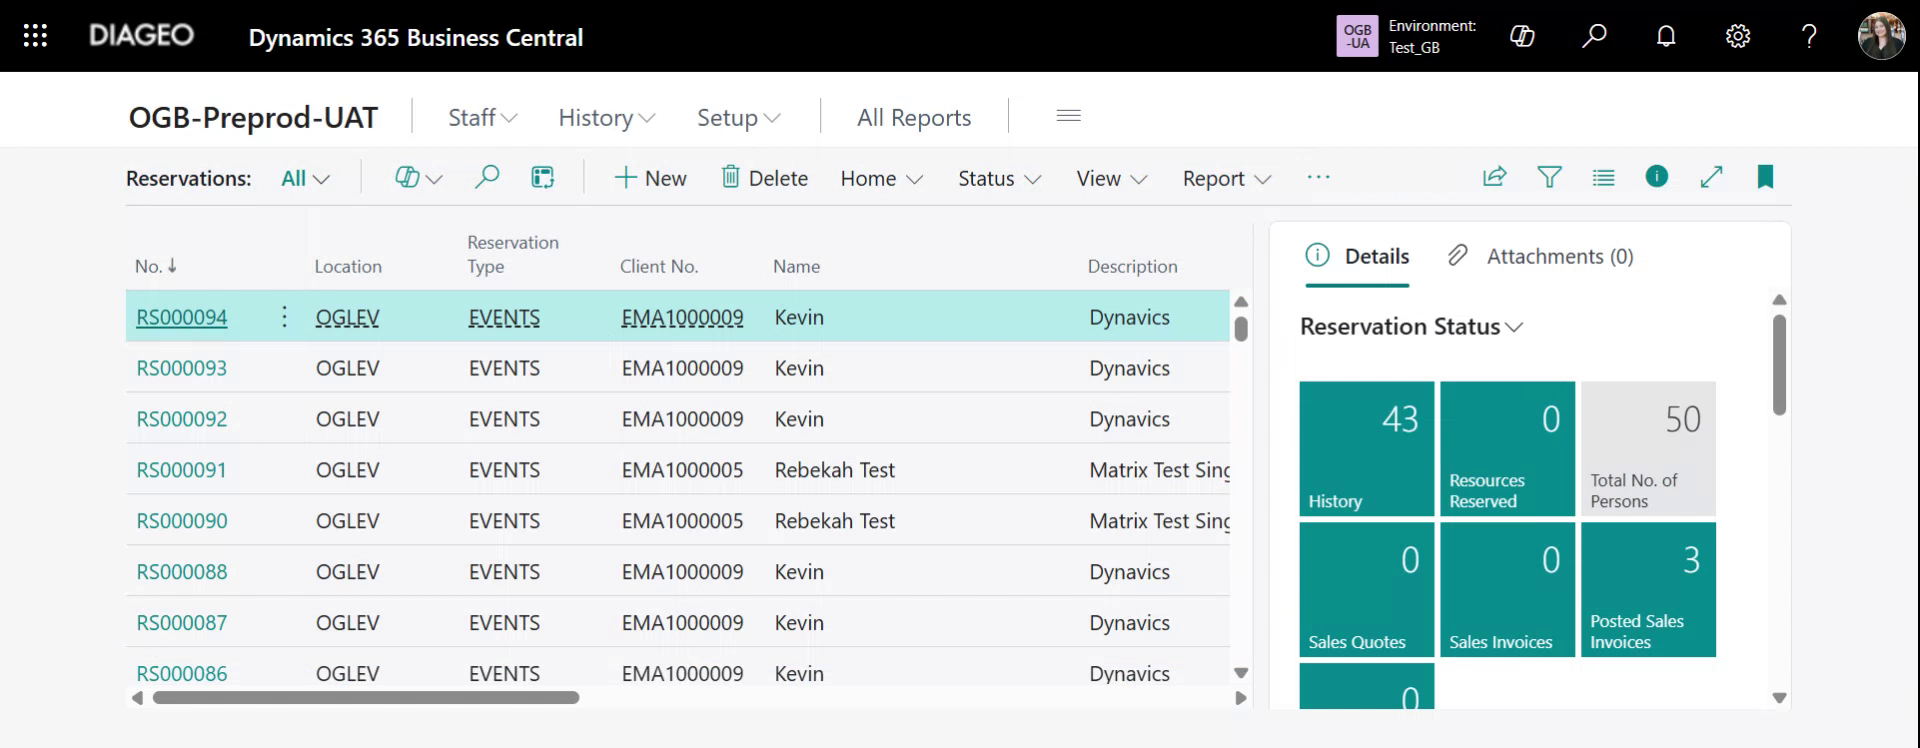Open the Posted Sales Invoices tile
1920x748 pixels.
(1649, 589)
